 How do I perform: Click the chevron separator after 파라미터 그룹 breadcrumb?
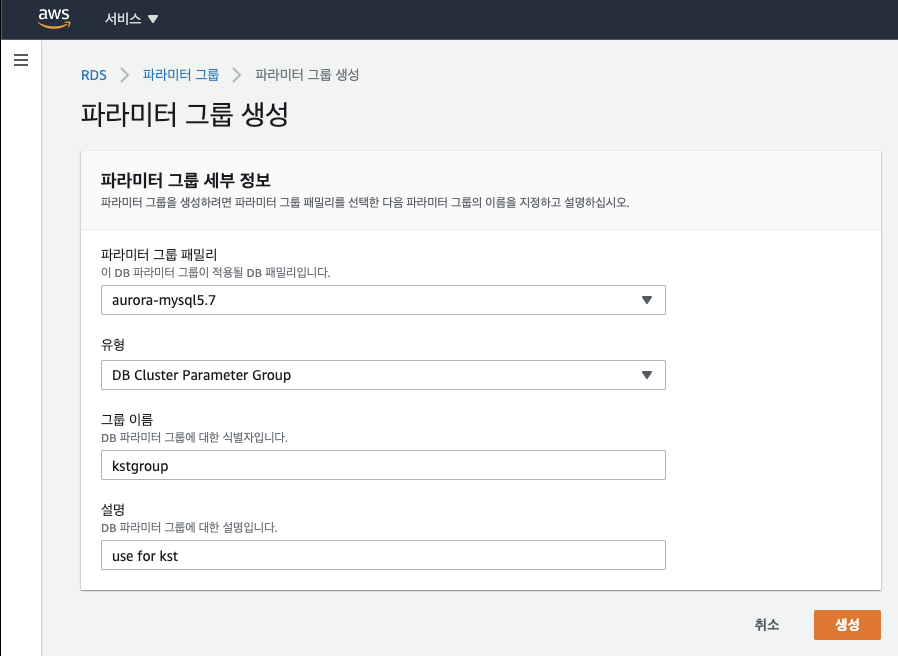pyautogui.click(x=237, y=75)
